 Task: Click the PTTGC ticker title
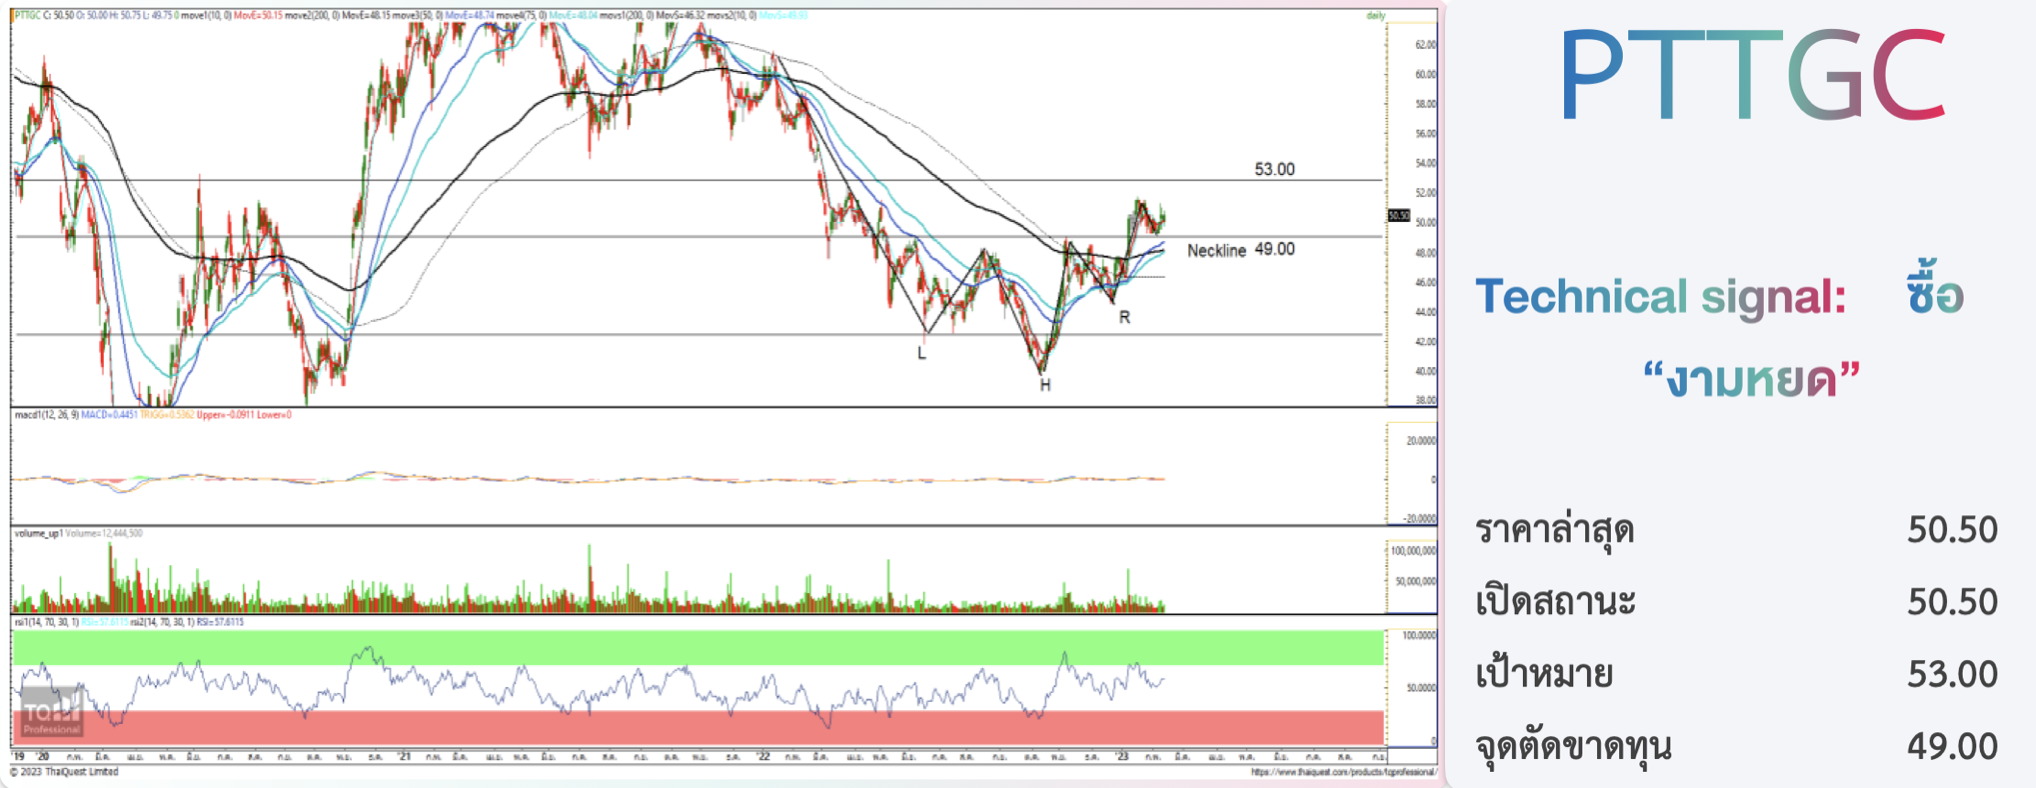(1752, 75)
